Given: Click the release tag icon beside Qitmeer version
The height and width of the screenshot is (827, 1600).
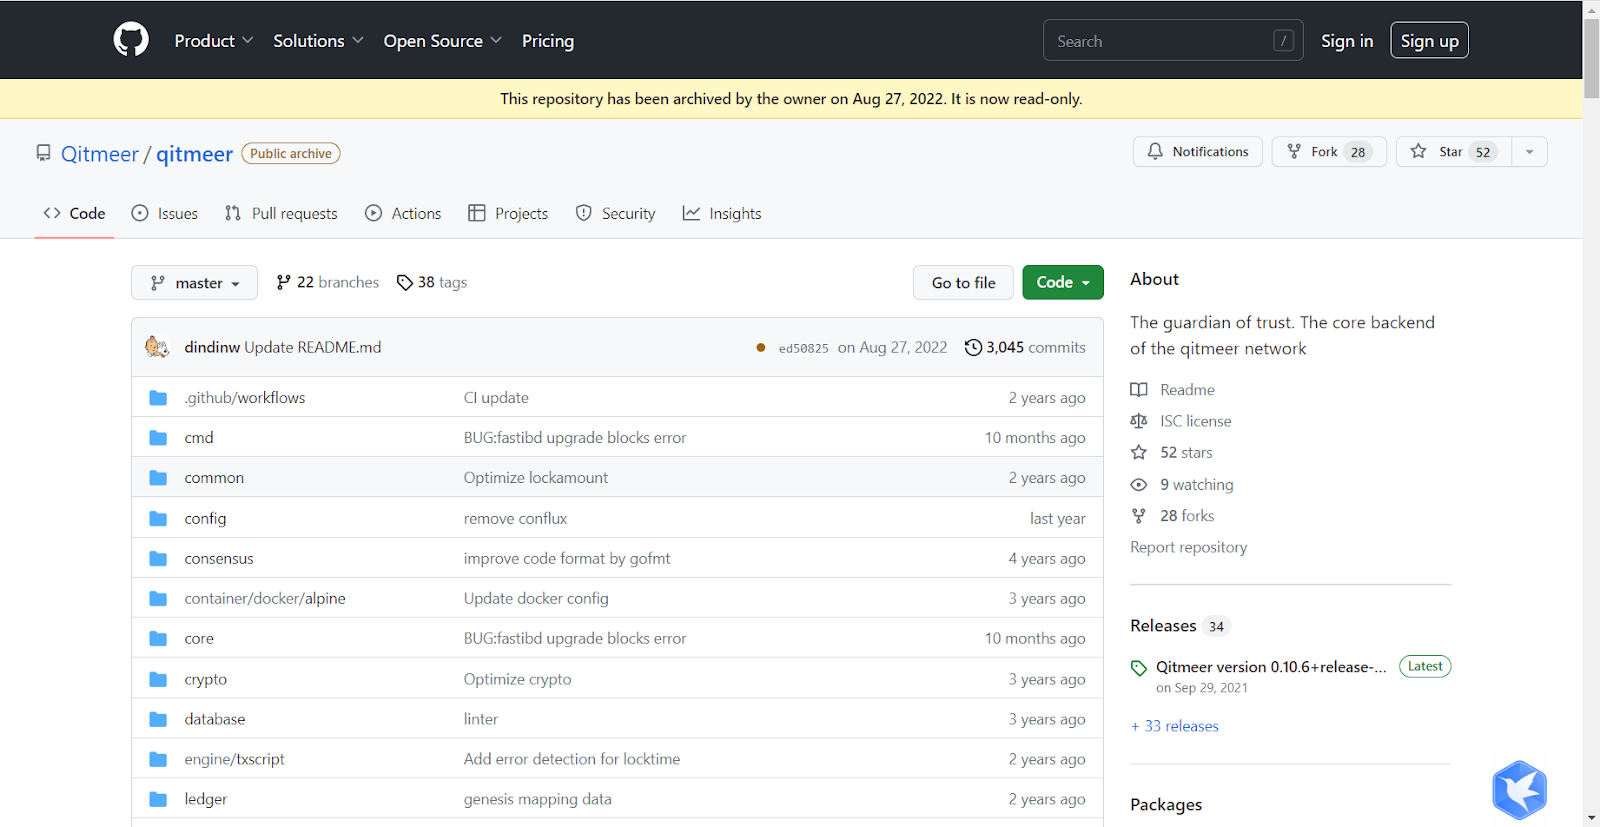Looking at the screenshot, I should point(1139,668).
